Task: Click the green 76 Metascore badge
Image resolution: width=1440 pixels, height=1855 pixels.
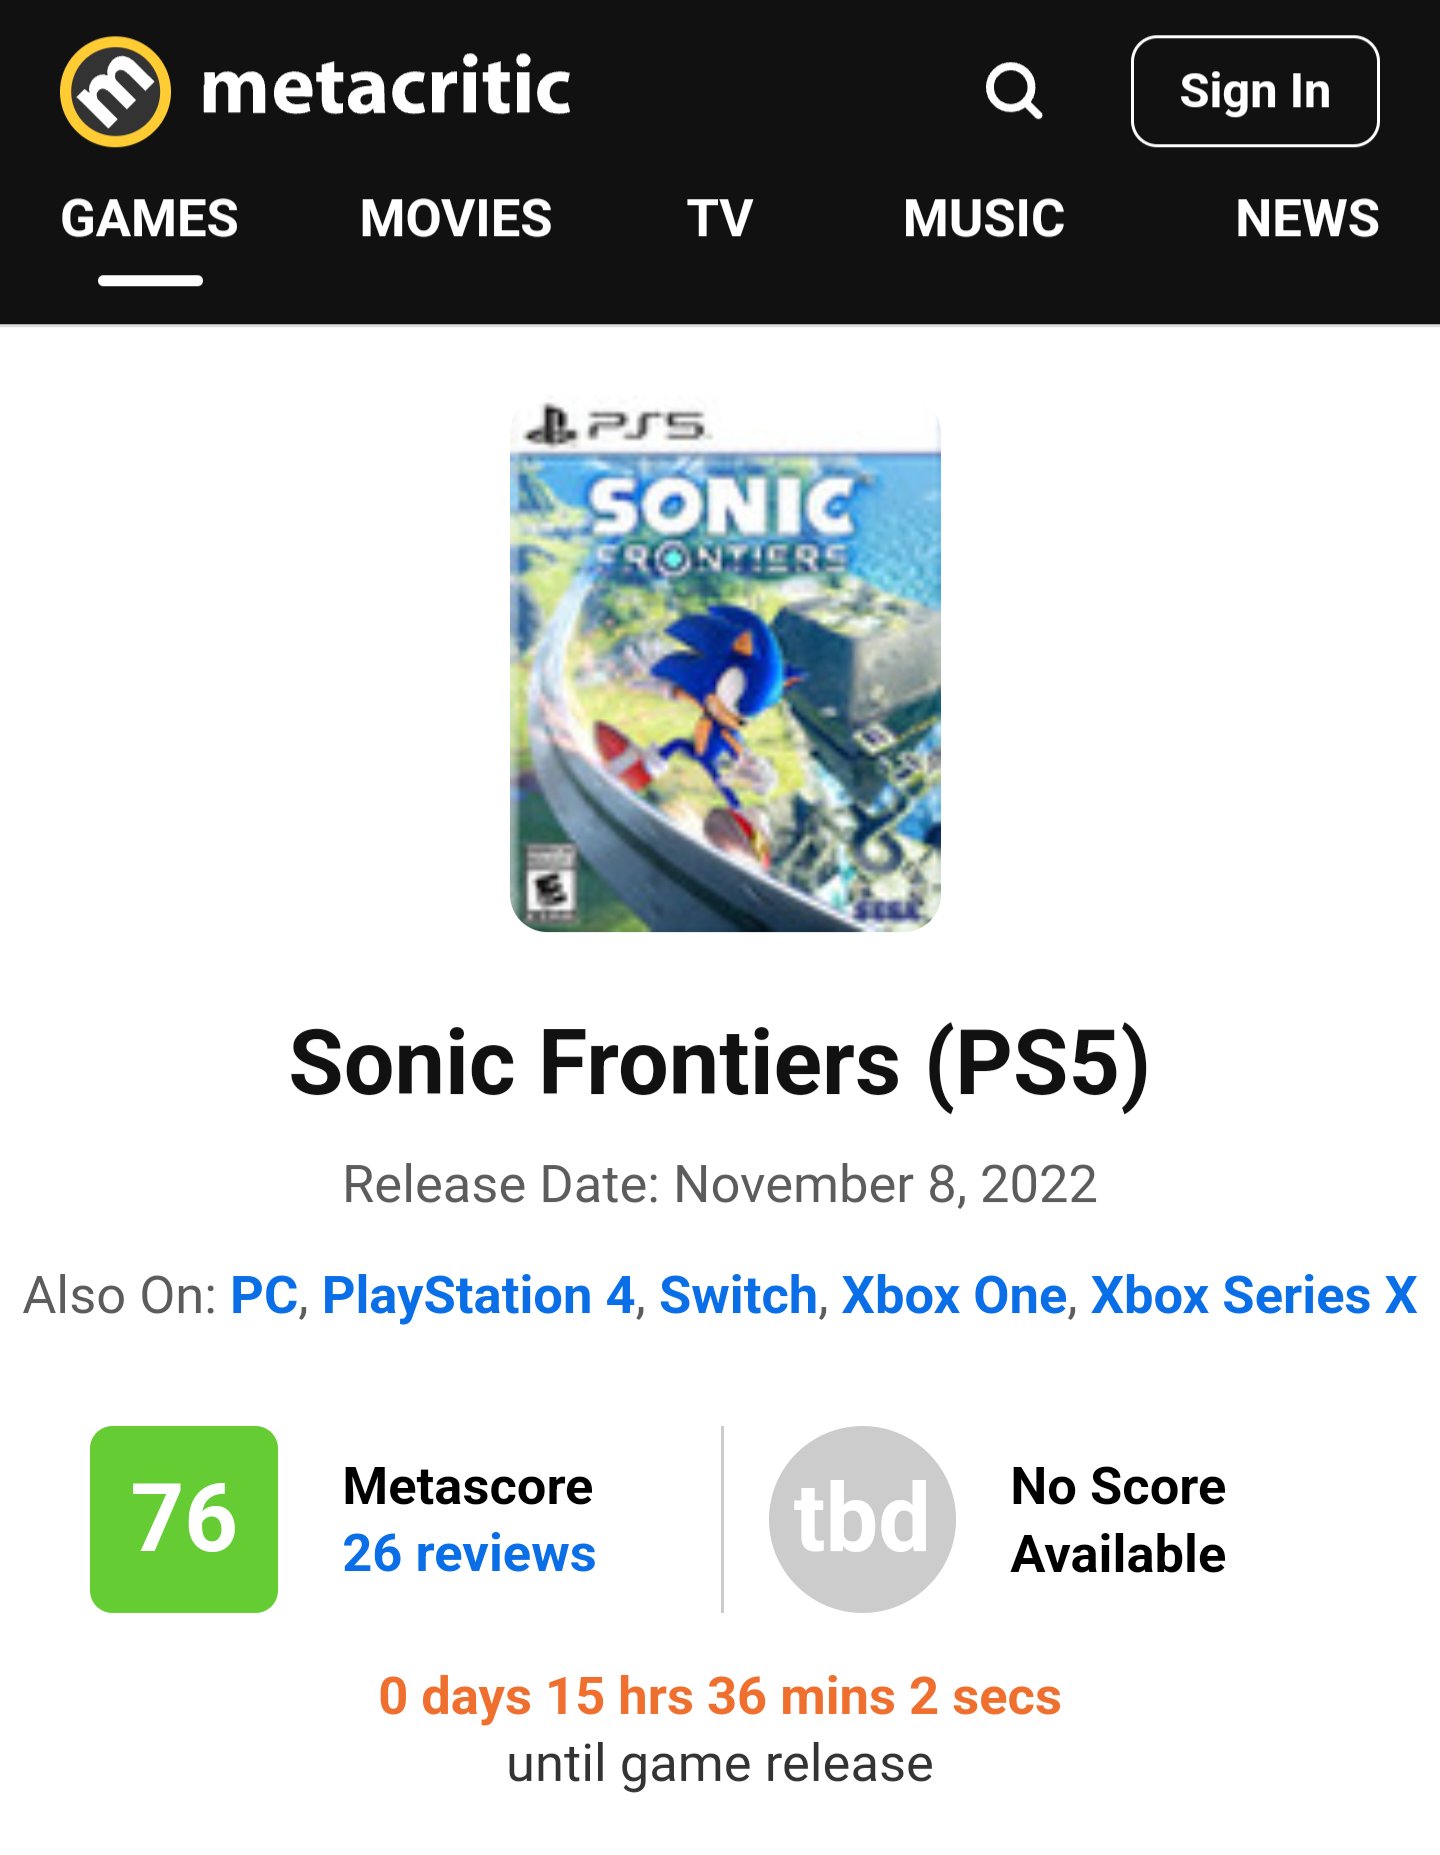Action: [184, 1518]
